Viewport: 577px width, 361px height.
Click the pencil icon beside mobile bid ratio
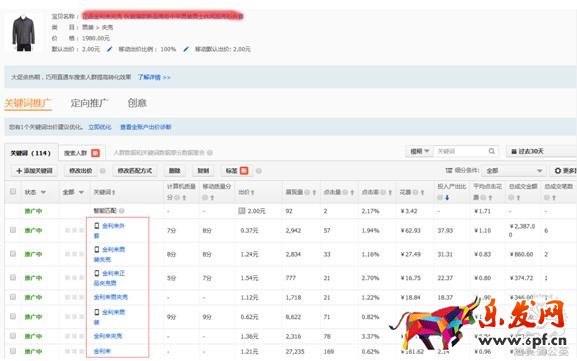186,49
